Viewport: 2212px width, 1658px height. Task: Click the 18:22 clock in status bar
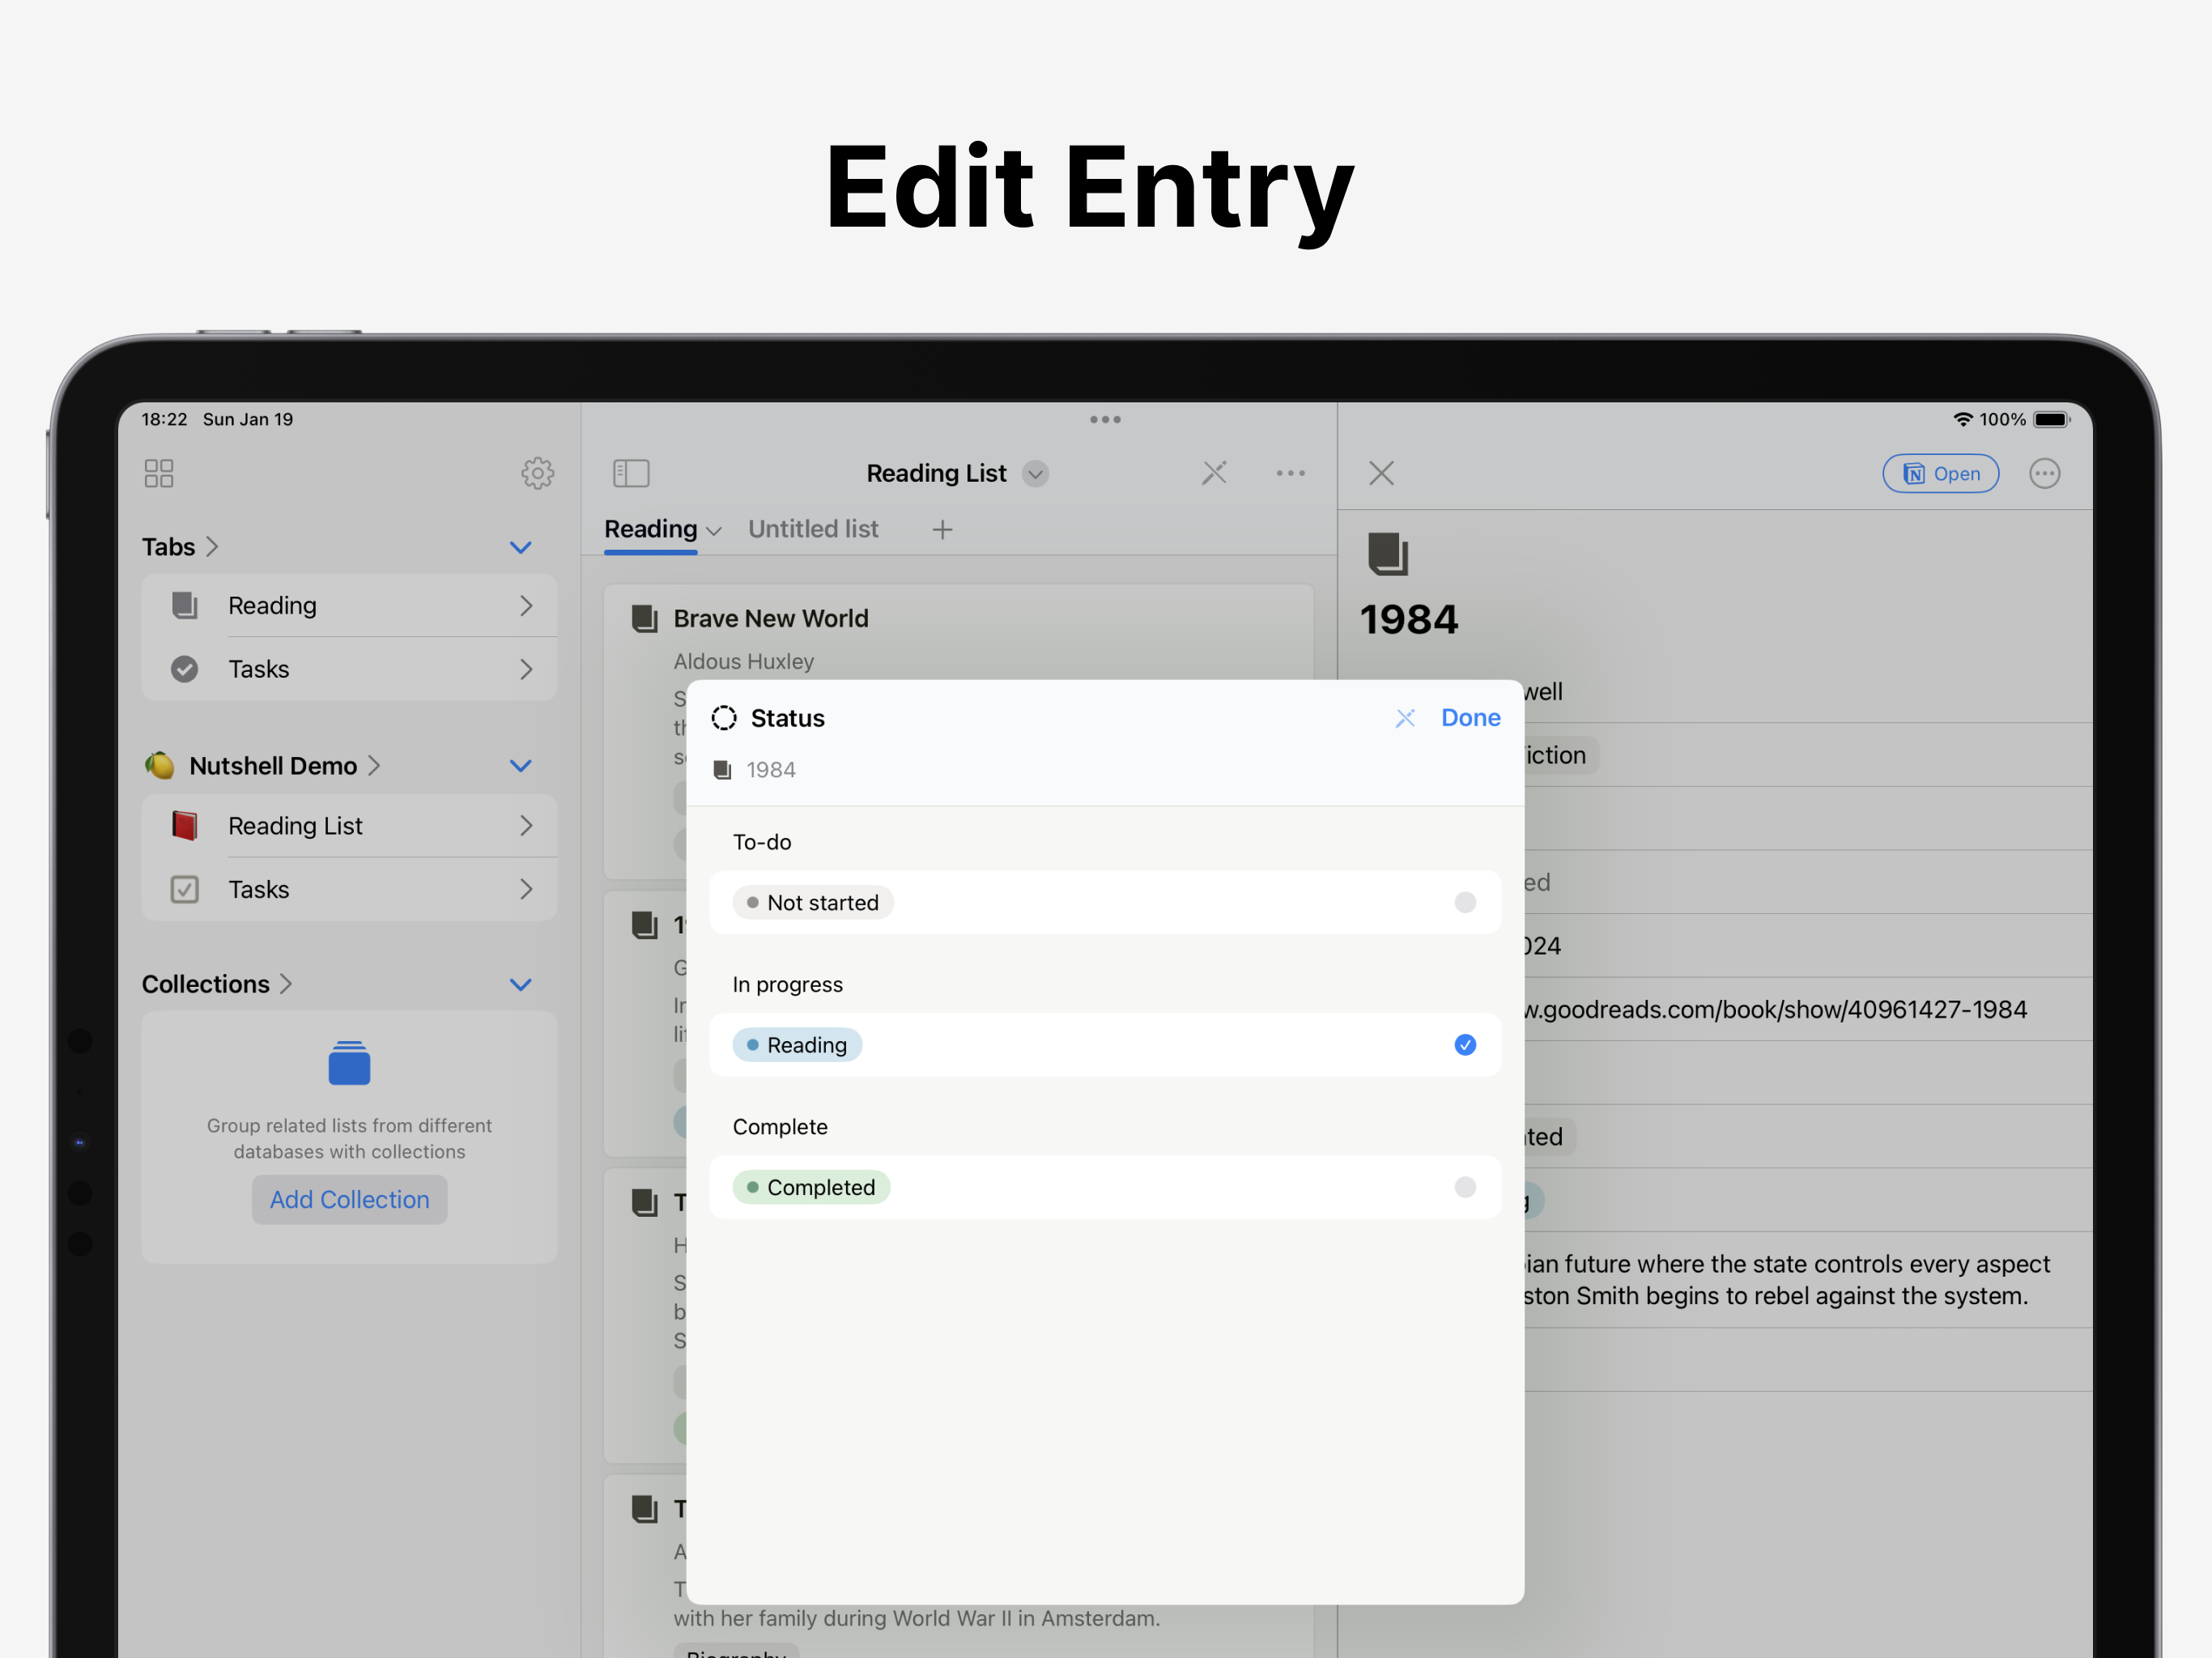(164, 420)
